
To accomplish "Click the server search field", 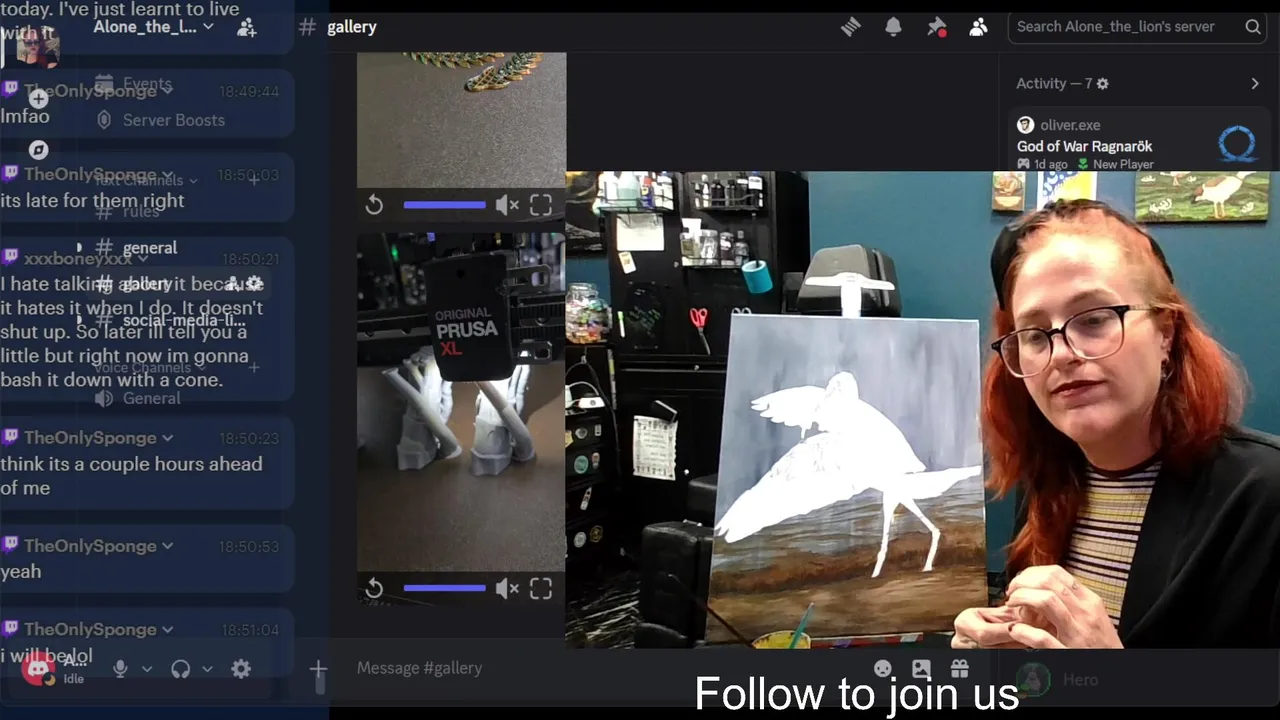I will (1138, 27).
